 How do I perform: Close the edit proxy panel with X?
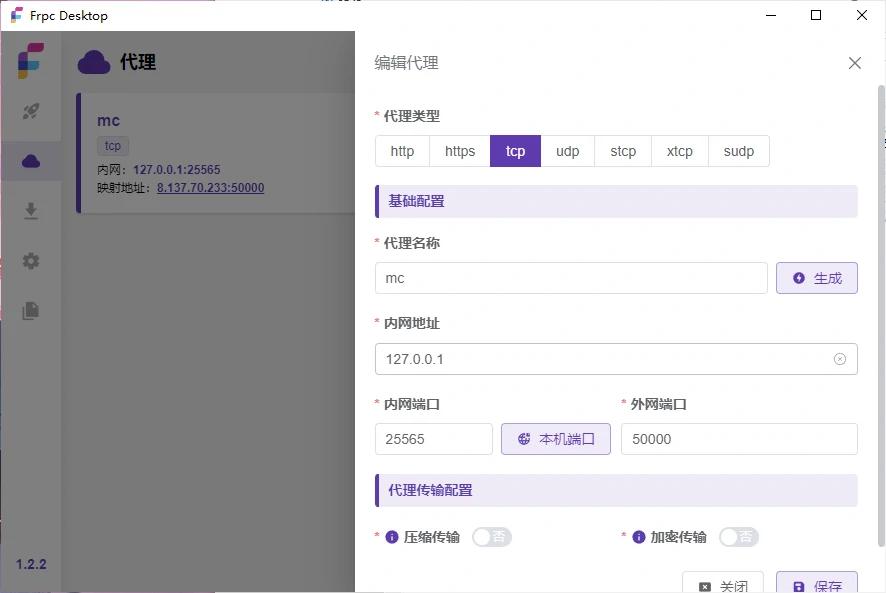854,63
